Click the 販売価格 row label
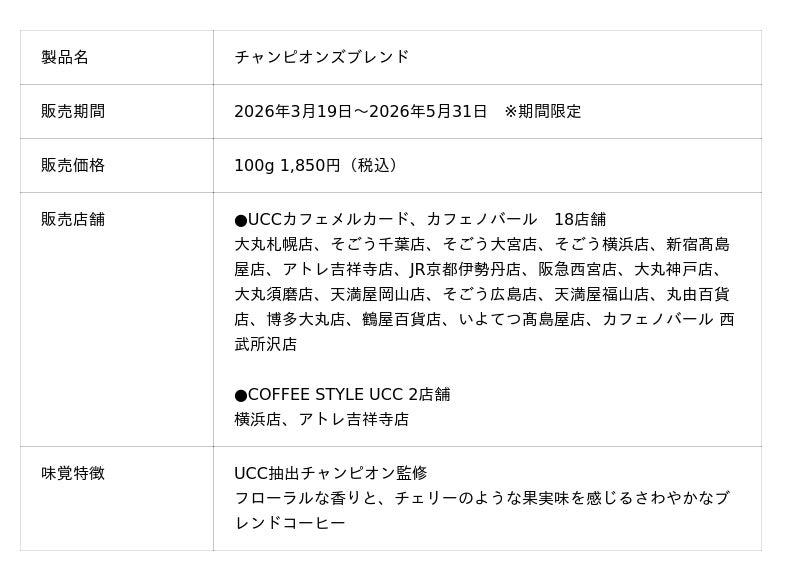This screenshot has height=581, width=800. click(x=73, y=165)
